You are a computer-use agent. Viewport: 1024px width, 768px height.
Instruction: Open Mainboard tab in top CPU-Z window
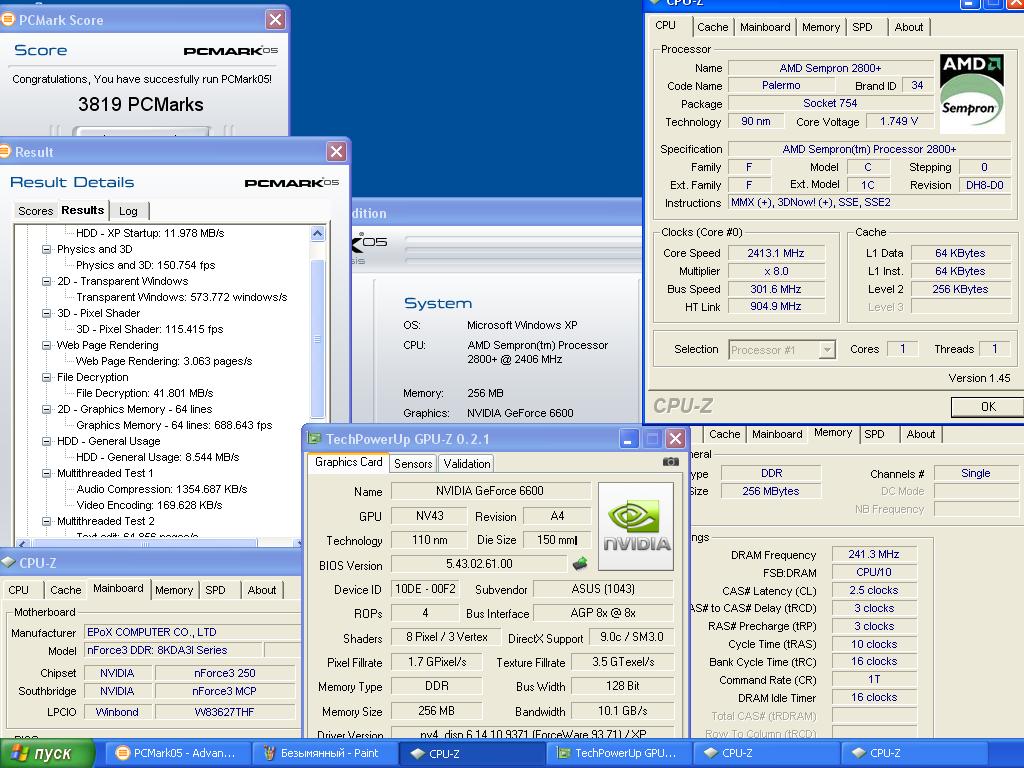(x=765, y=27)
